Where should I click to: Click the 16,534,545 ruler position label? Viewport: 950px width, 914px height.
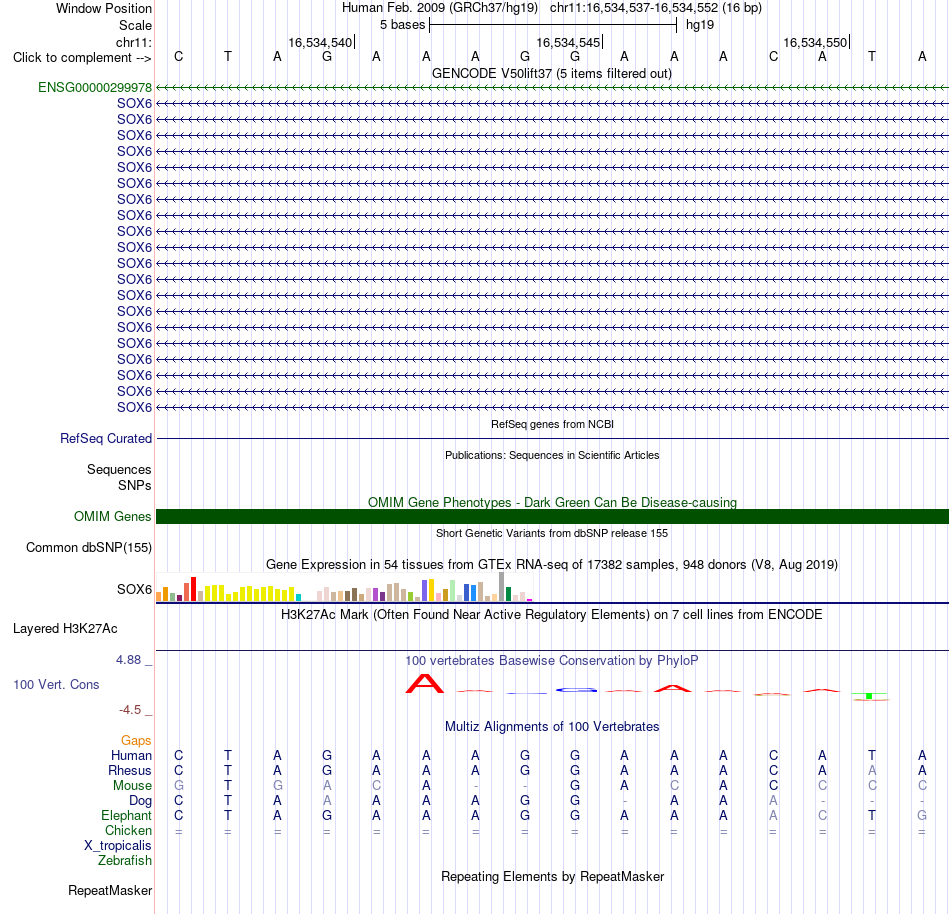coord(568,42)
